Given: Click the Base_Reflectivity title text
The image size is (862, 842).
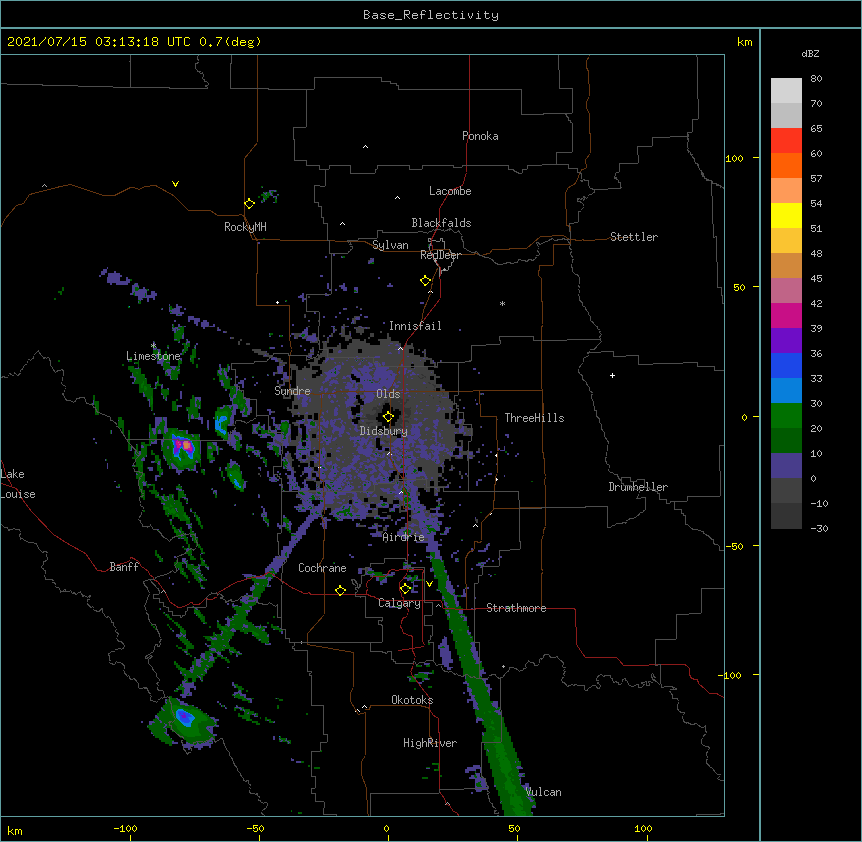Looking at the screenshot, I should (431, 15).
